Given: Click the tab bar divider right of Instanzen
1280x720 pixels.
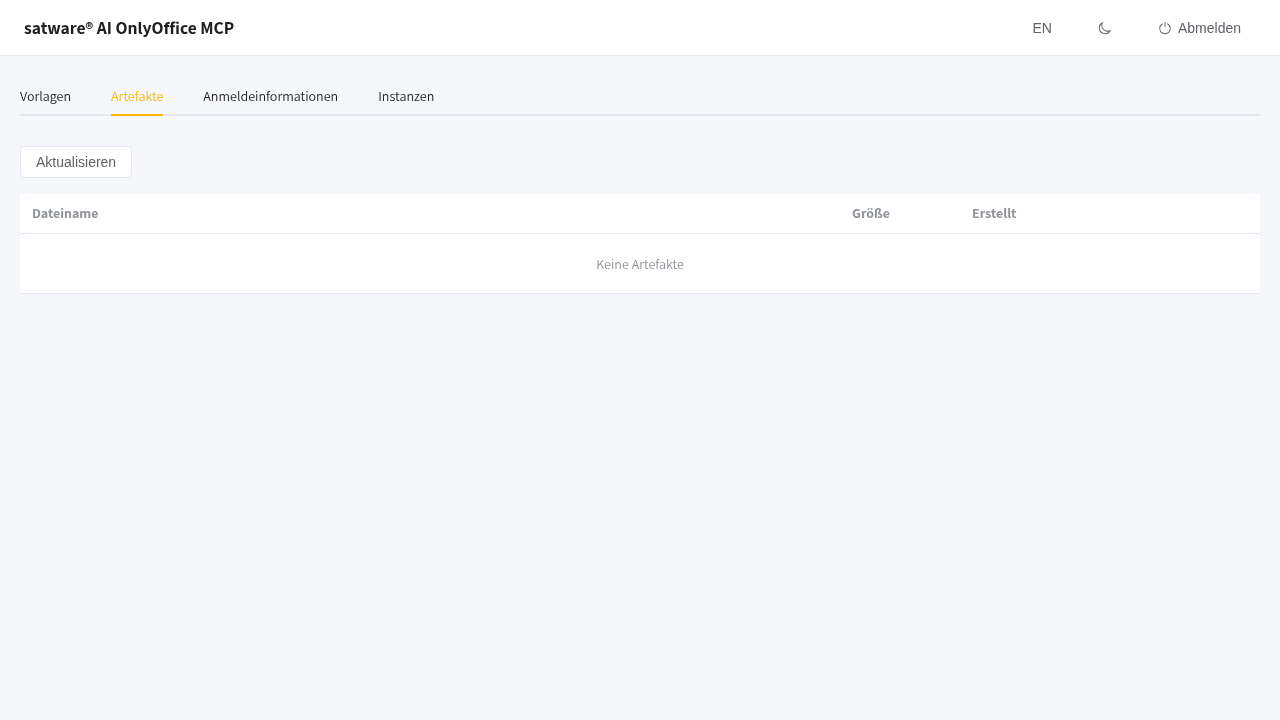Looking at the screenshot, I should [850, 115].
